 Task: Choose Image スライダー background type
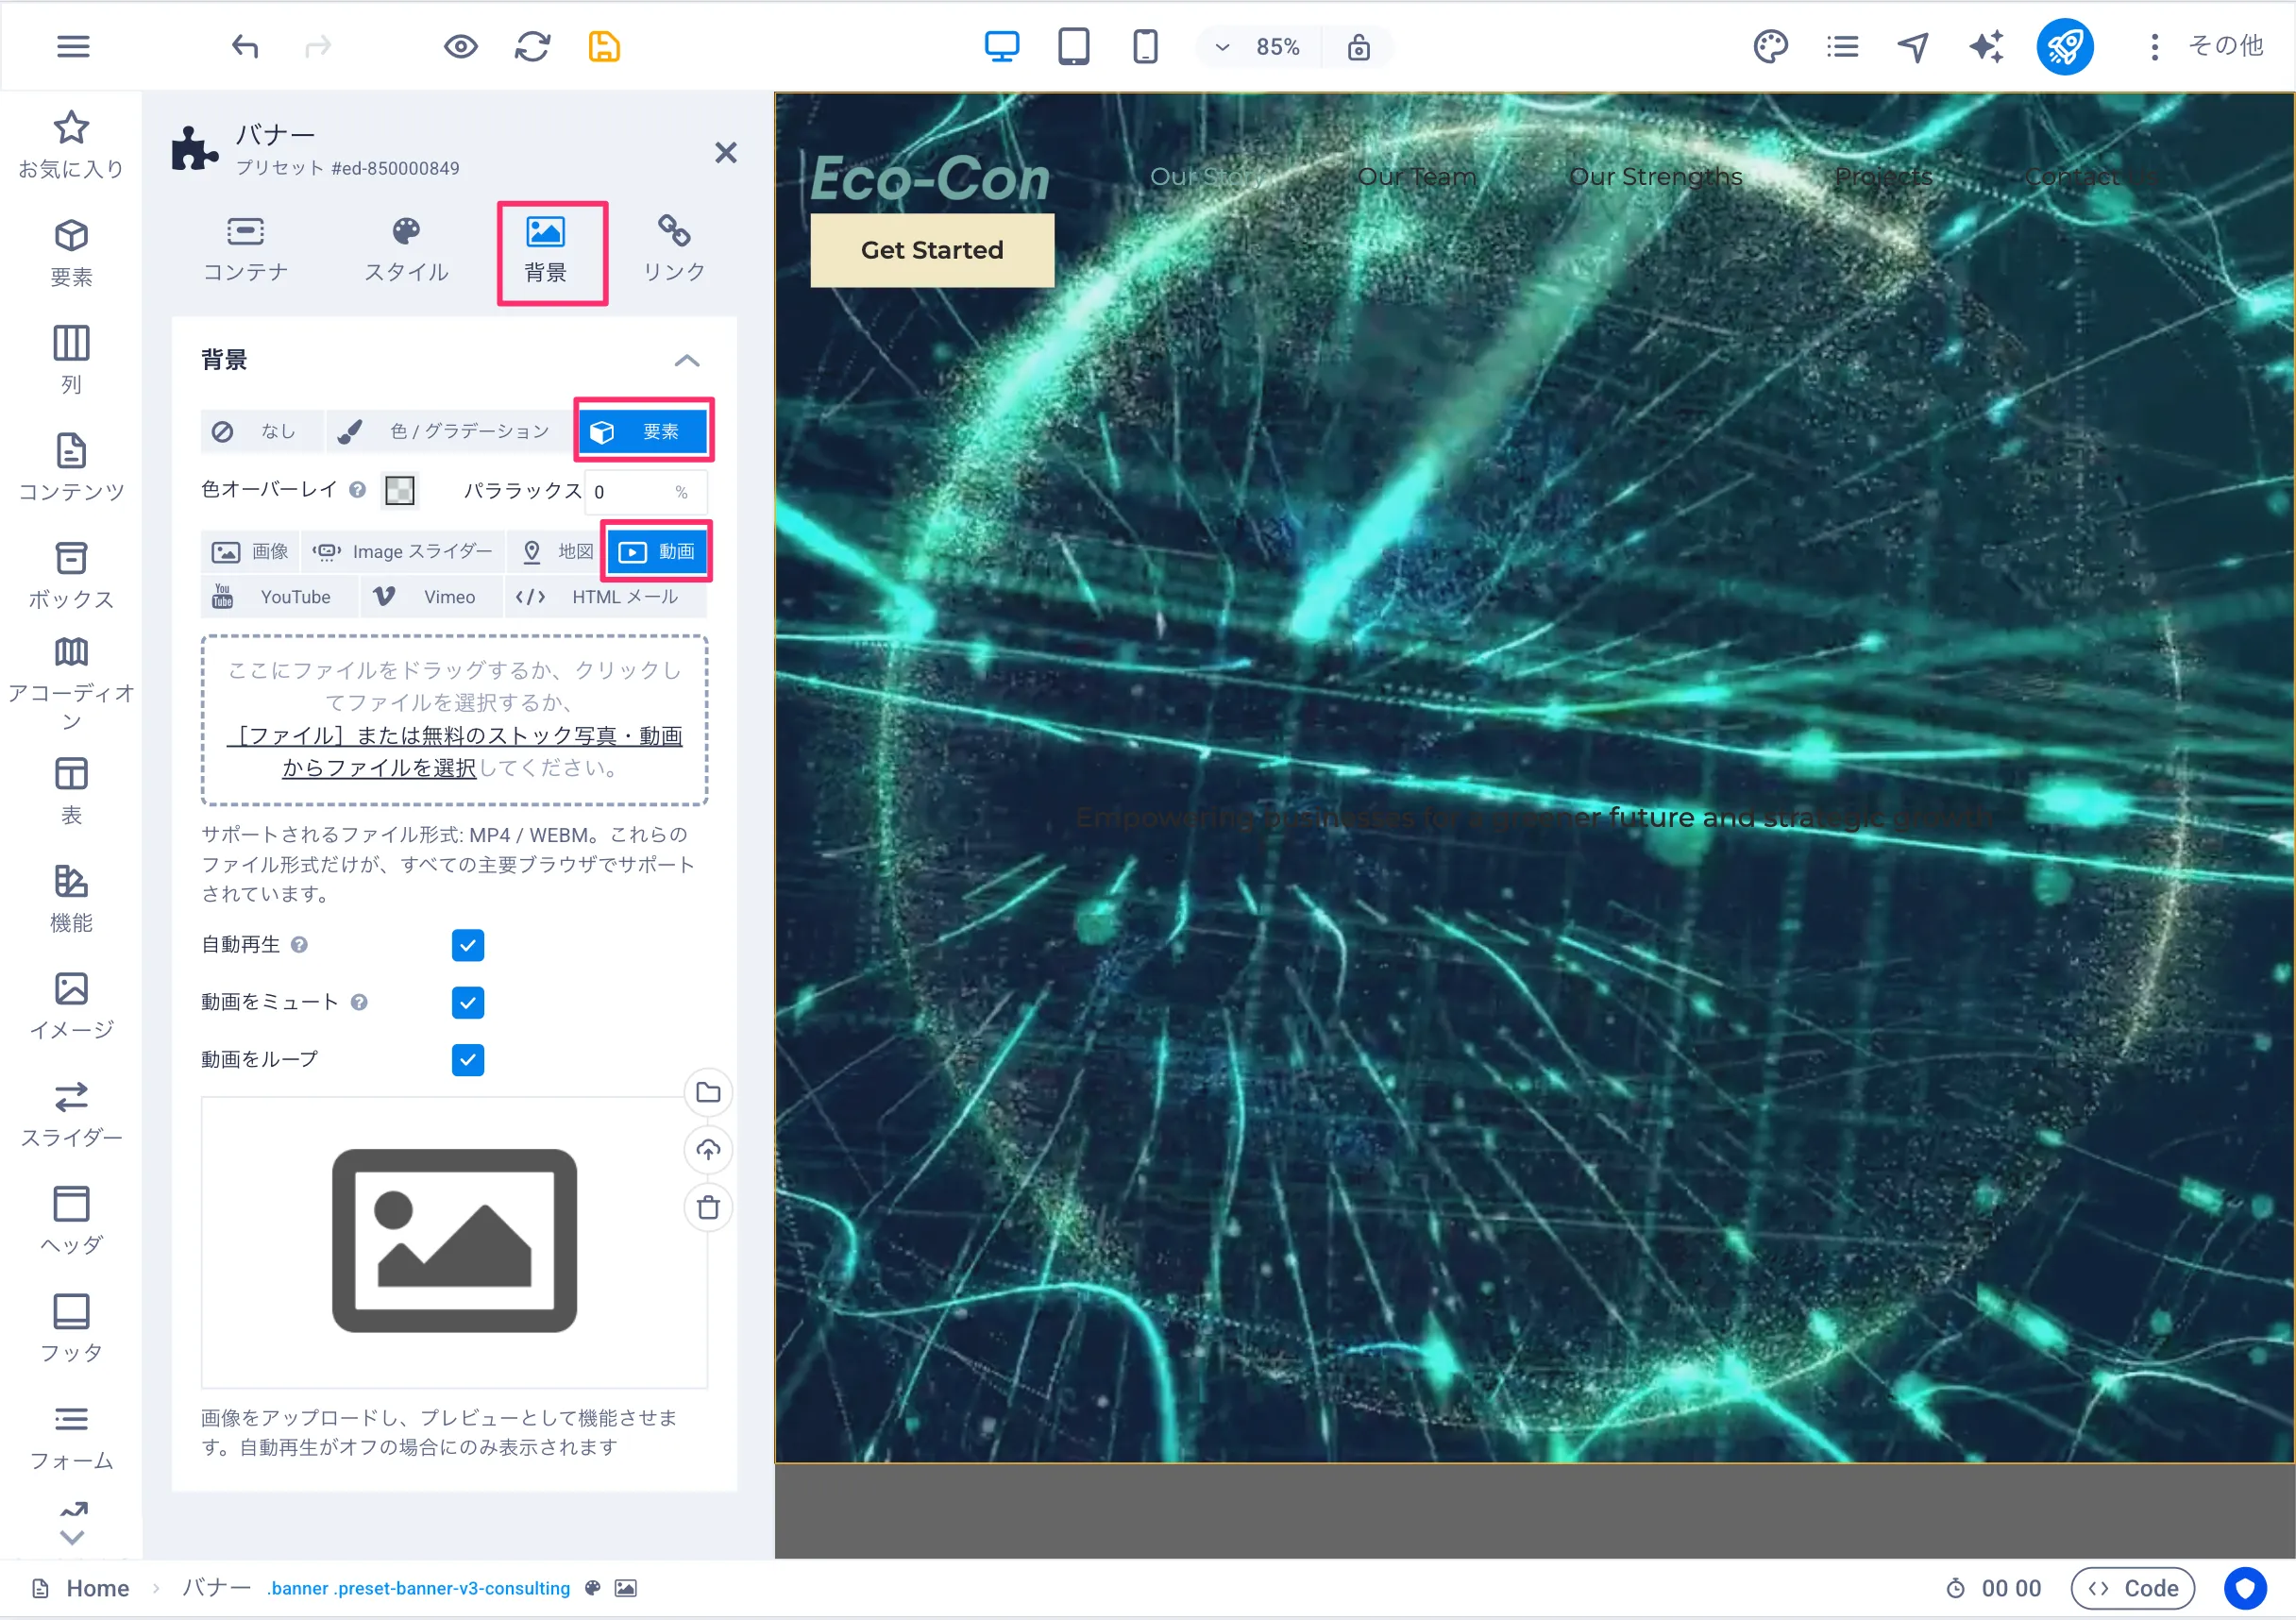tap(403, 552)
